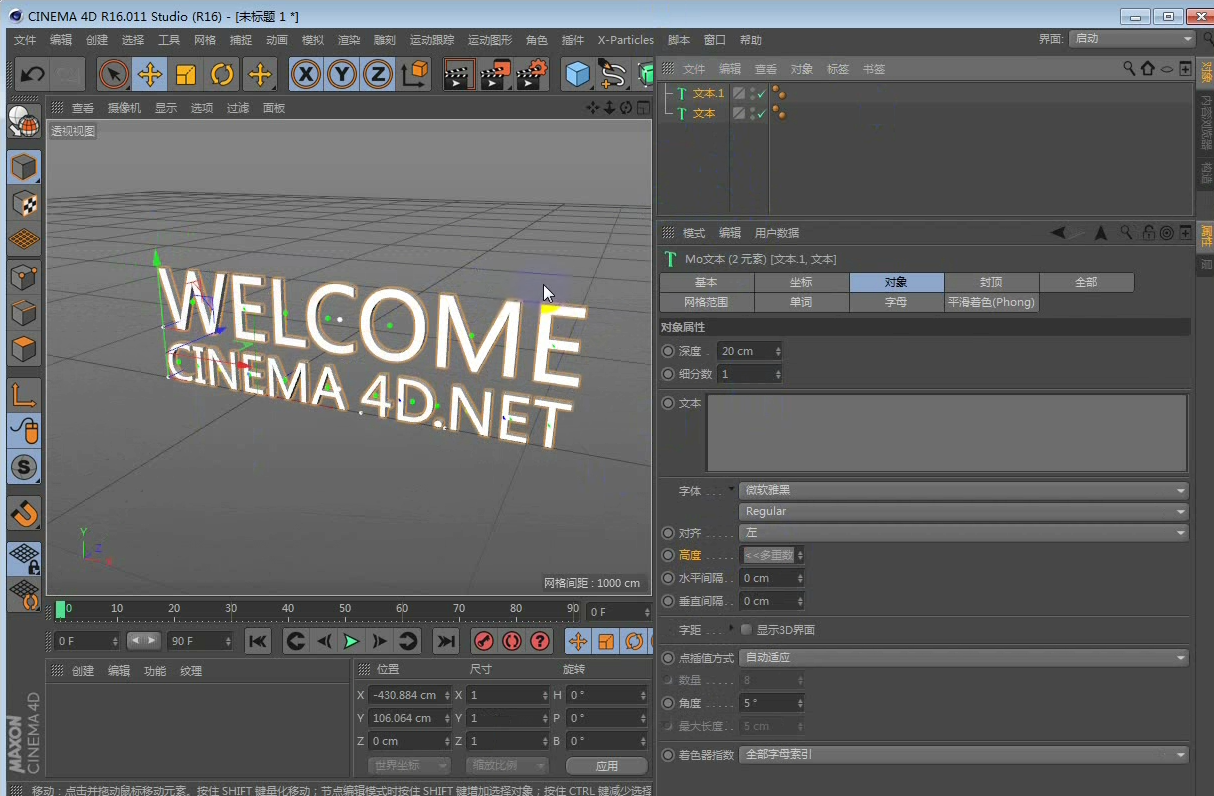Select the Texture mode checkered cube

point(25,203)
